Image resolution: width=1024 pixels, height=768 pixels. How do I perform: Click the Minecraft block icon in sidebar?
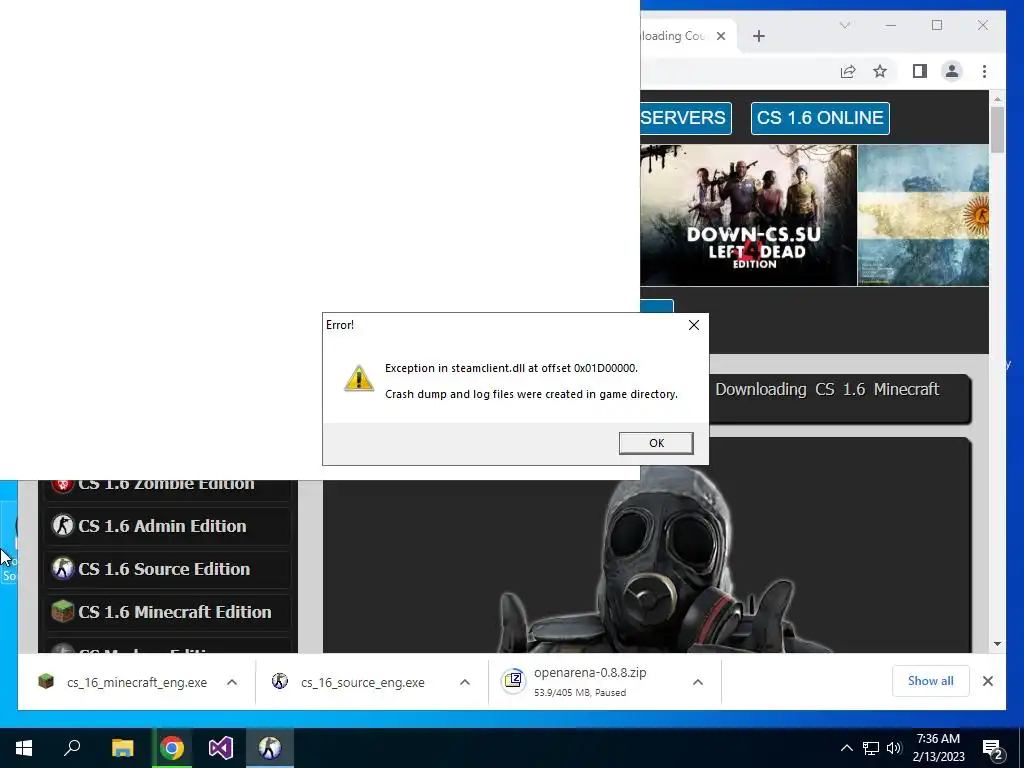click(x=63, y=612)
